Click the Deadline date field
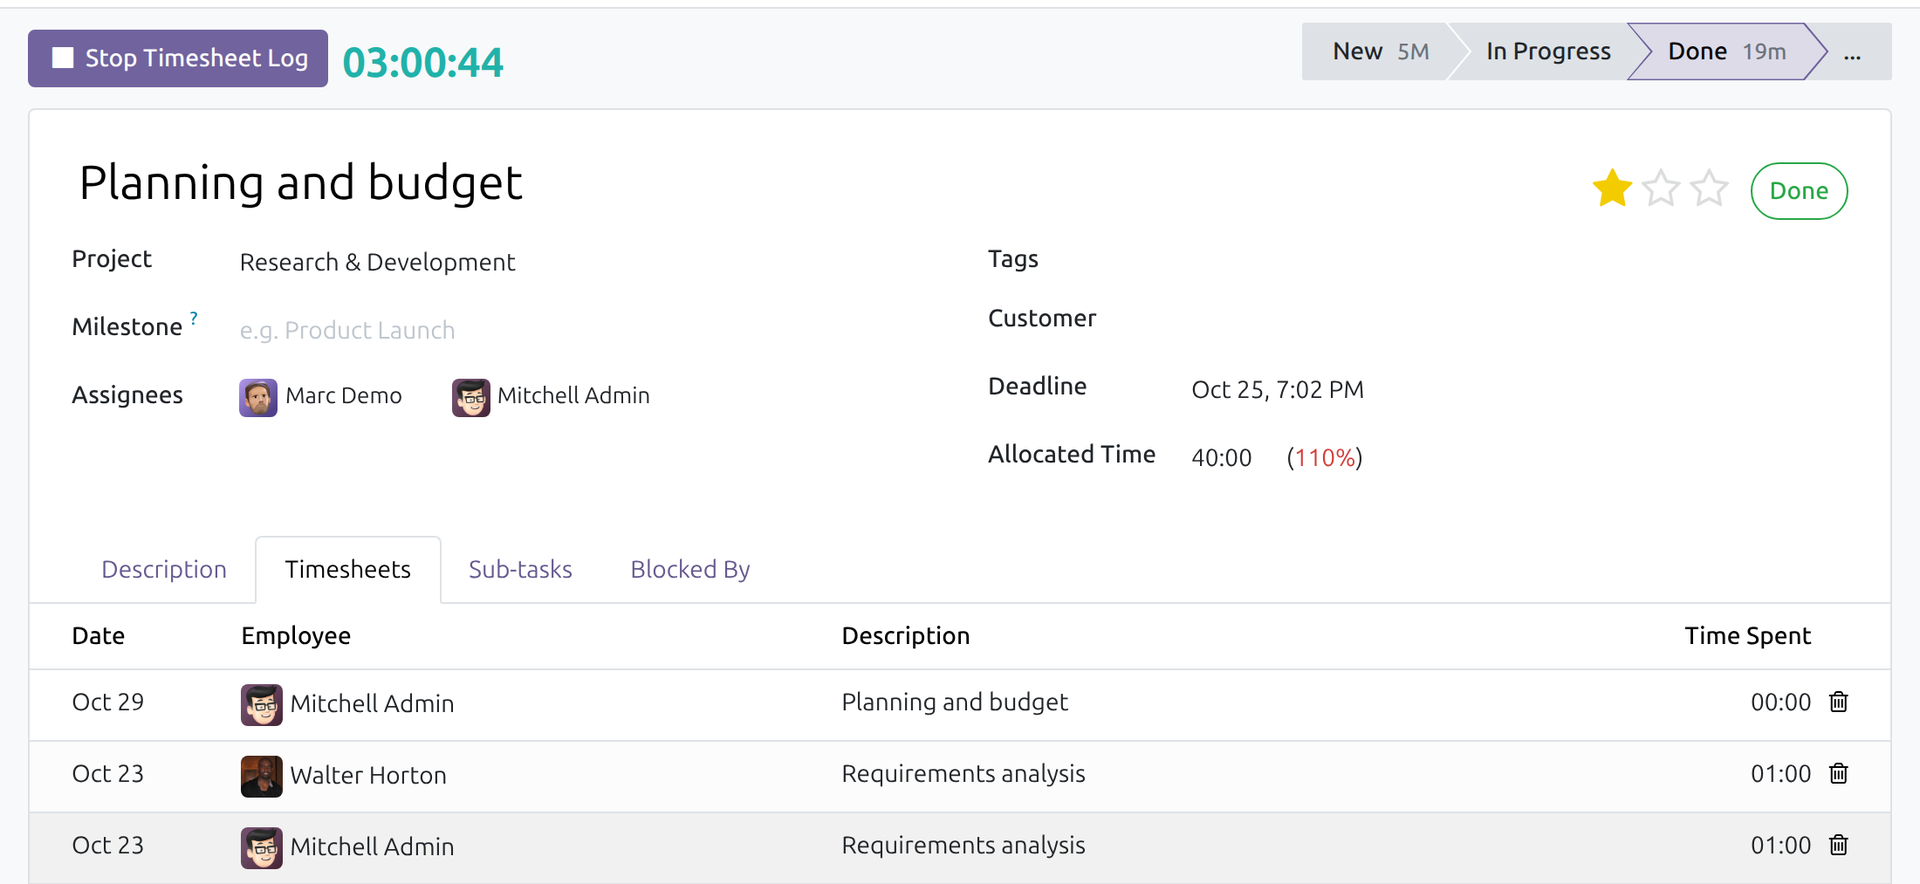Screen dimensions: 1920x884 [1278, 390]
